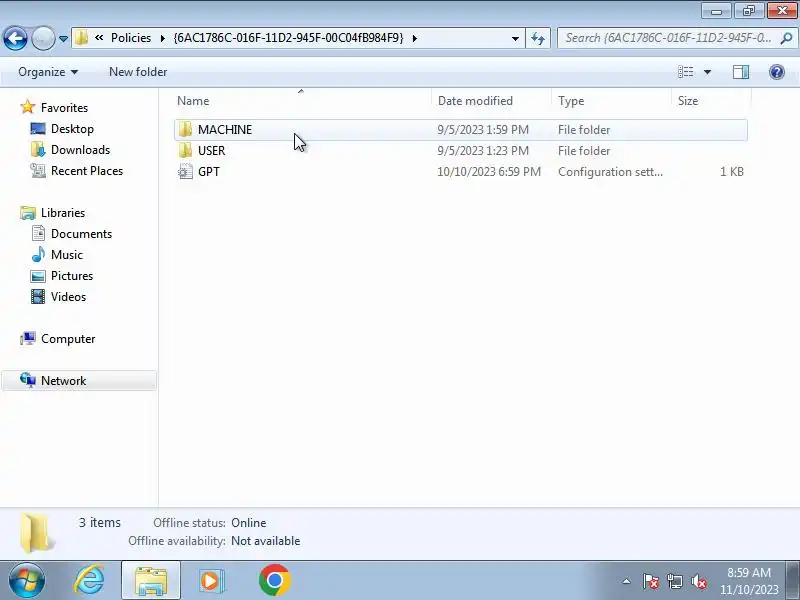Click the GPT file name

coord(209,172)
